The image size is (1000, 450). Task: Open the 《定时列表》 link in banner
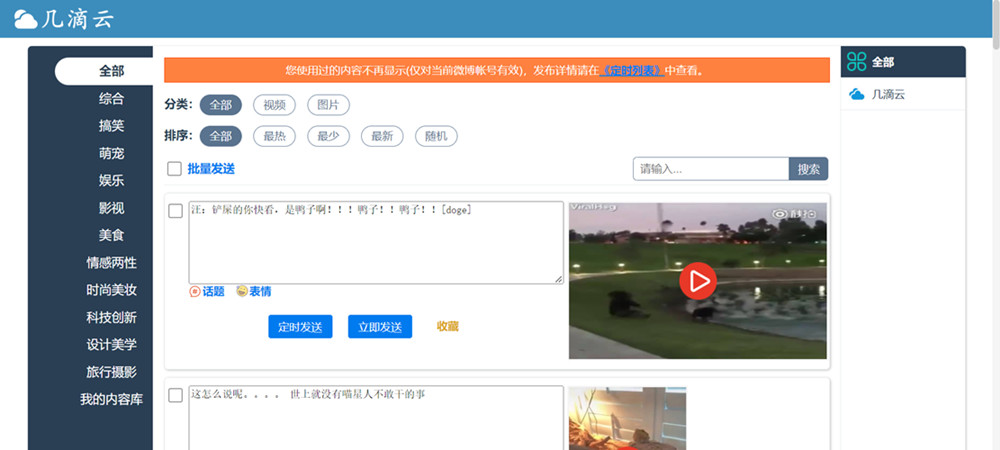(632, 70)
